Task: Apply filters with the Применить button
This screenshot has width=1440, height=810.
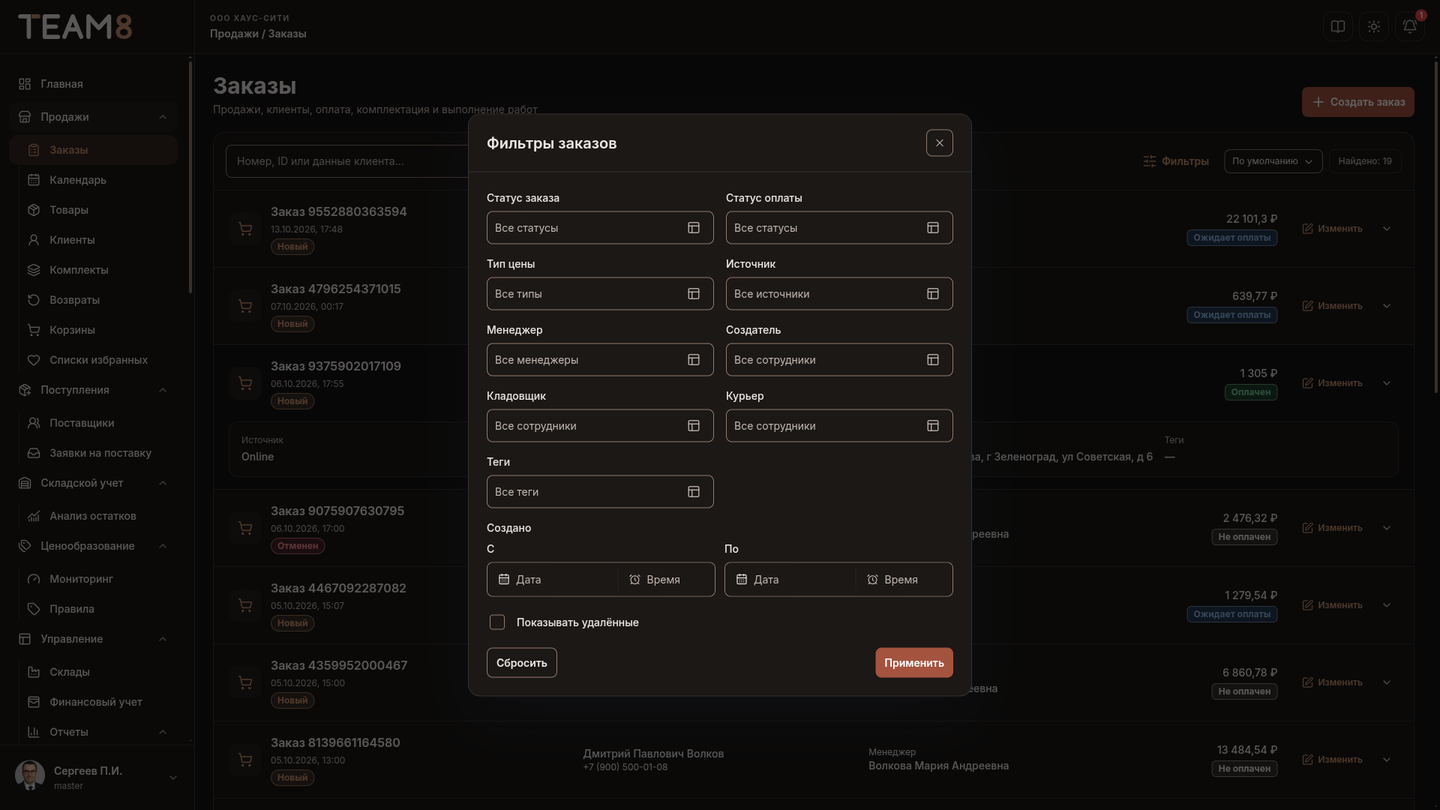Action: tap(914, 663)
